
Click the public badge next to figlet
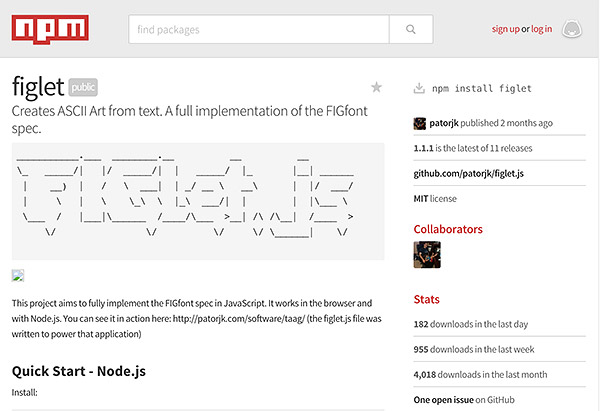[x=84, y=87]
